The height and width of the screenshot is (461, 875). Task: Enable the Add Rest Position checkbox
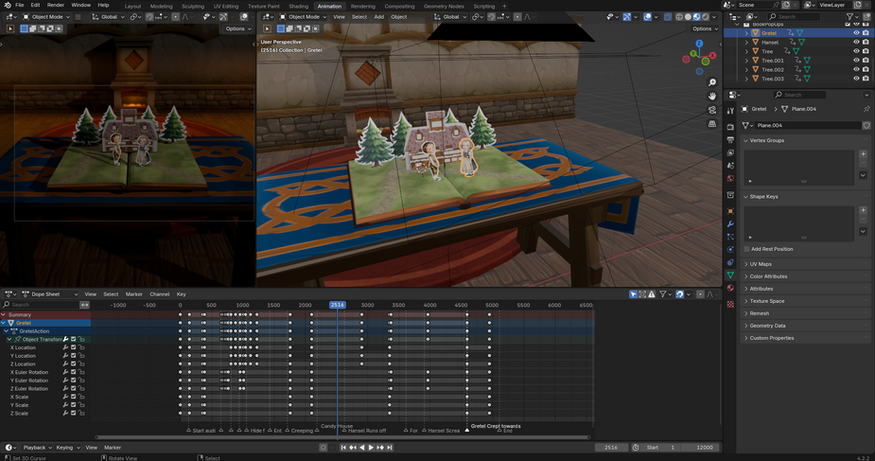click(747, 249)
